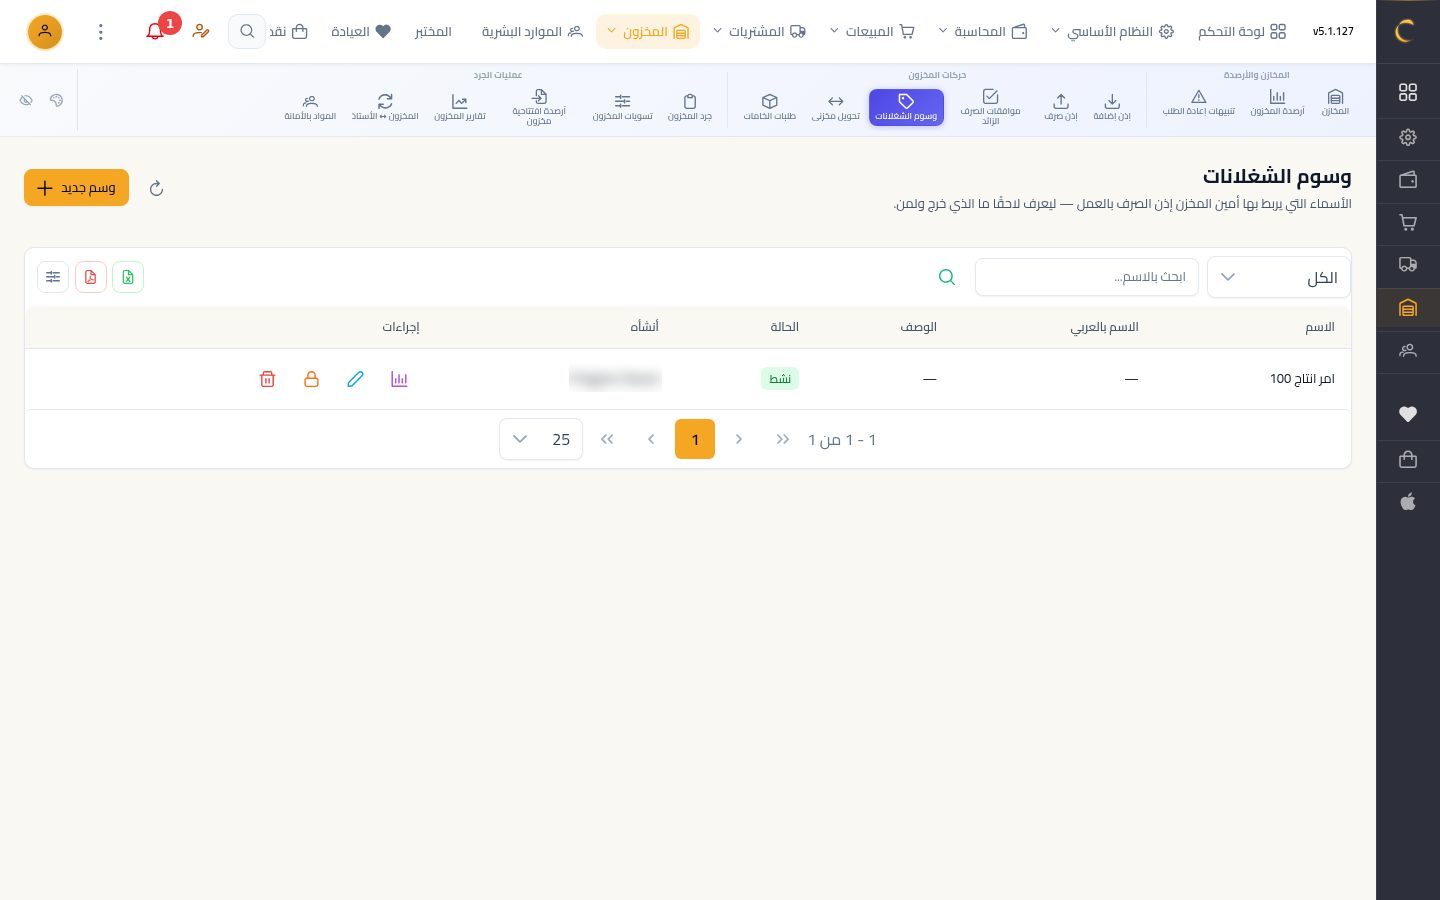Image resolution: width=1440 pixels, height=900 pixels.
Task: Lock the امر انتاج 100 tag
Action: point(311,379)
